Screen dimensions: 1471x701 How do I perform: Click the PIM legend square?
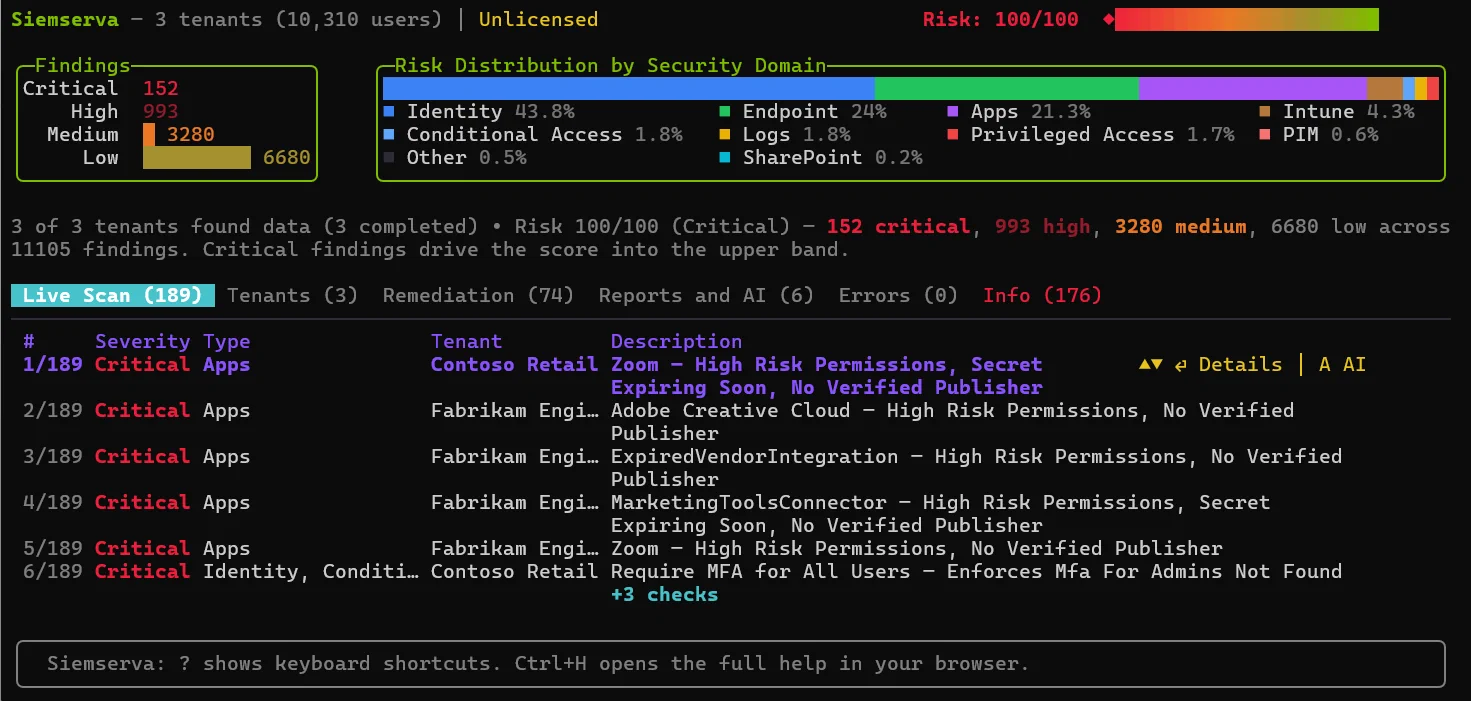[1265, 134]
